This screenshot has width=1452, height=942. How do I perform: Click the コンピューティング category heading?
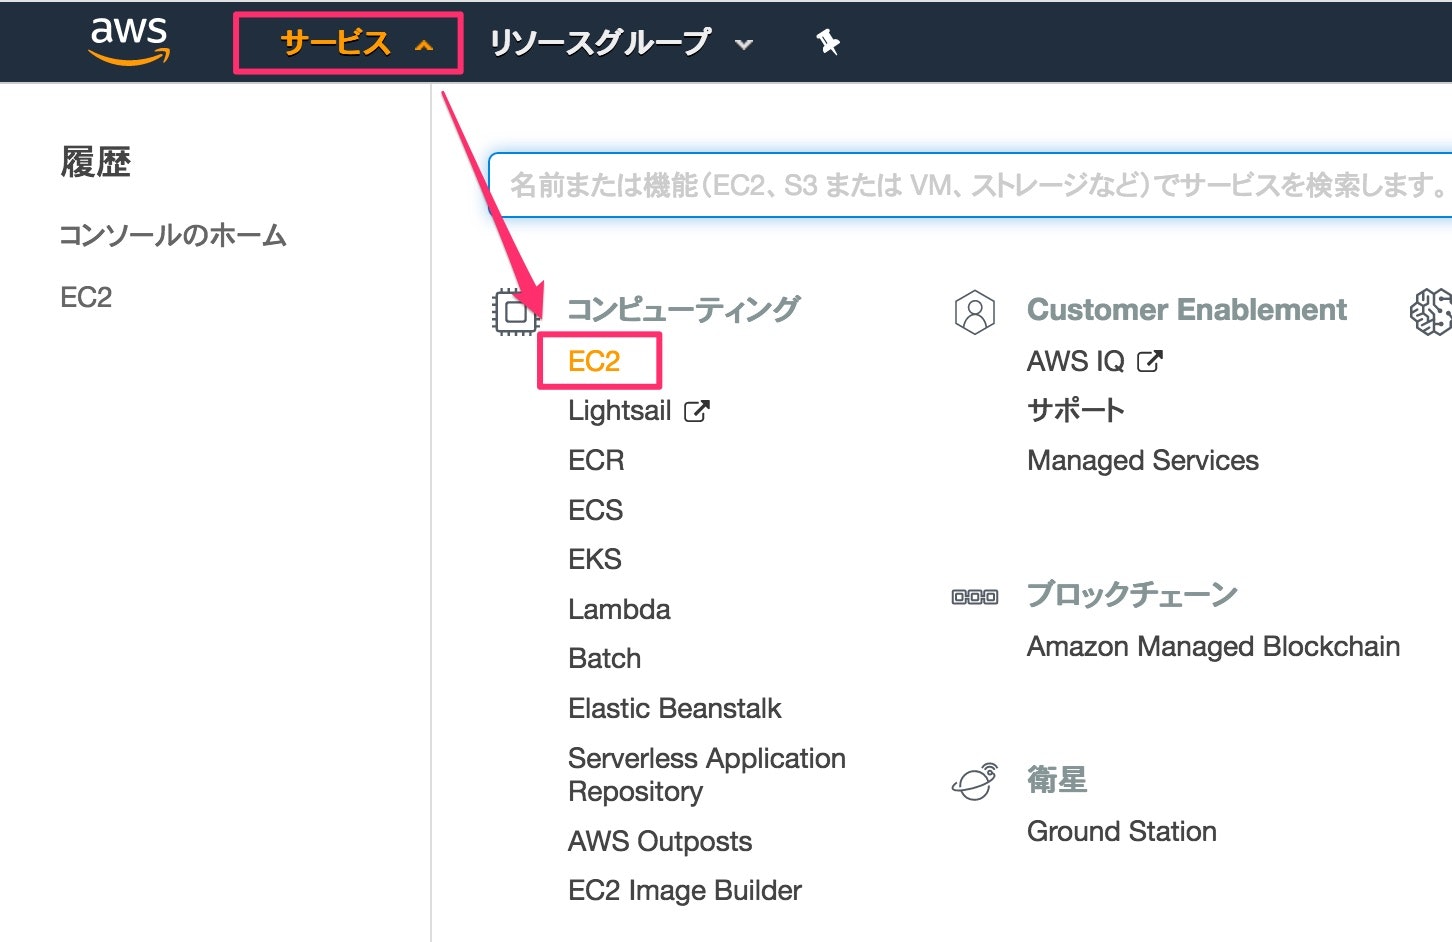pos(684,310)
